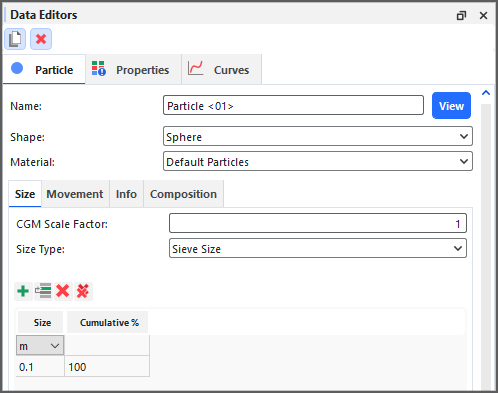Click the size cell with value 0.1
The height and width of the screenshot is (393, 498).
click(40, 367)
